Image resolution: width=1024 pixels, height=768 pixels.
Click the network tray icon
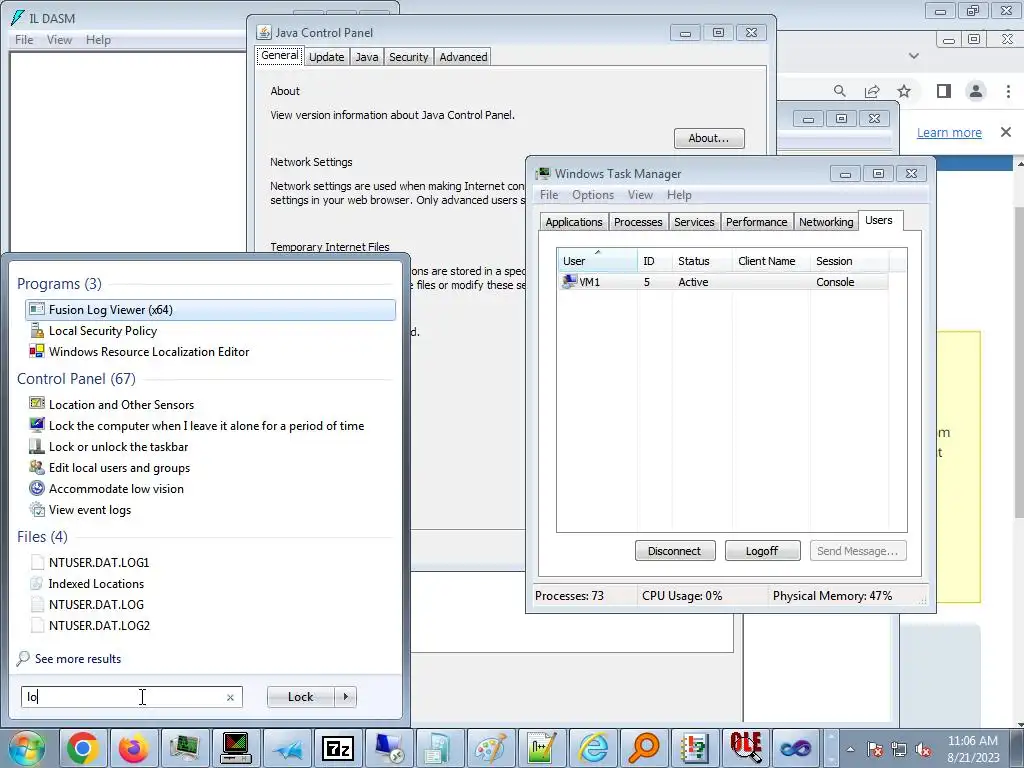pyautogui.click(x=899, y=750)
